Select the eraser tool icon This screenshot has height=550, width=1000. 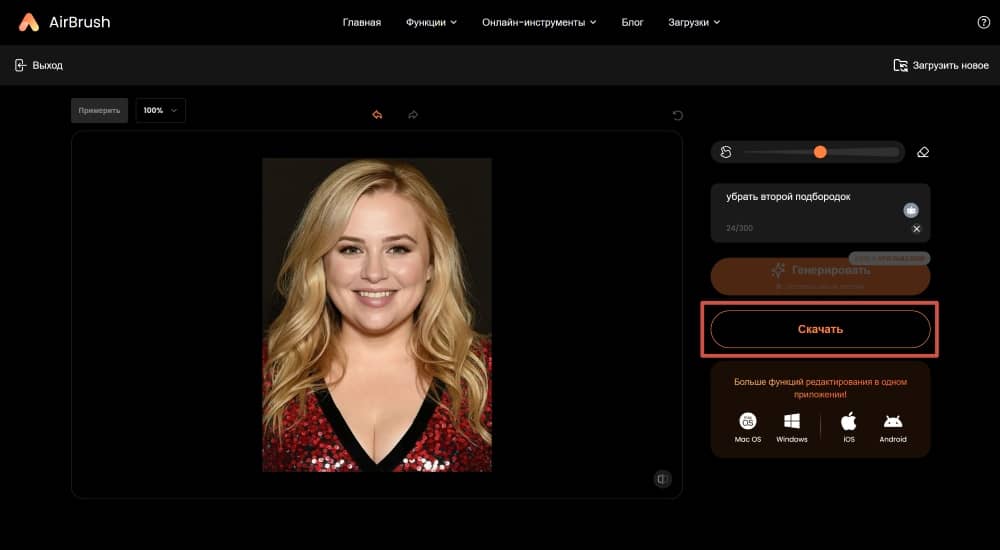click(923, 152)
